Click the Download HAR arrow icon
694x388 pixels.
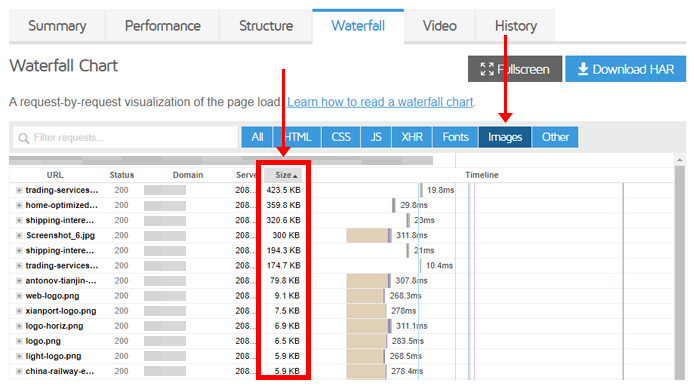583,69
